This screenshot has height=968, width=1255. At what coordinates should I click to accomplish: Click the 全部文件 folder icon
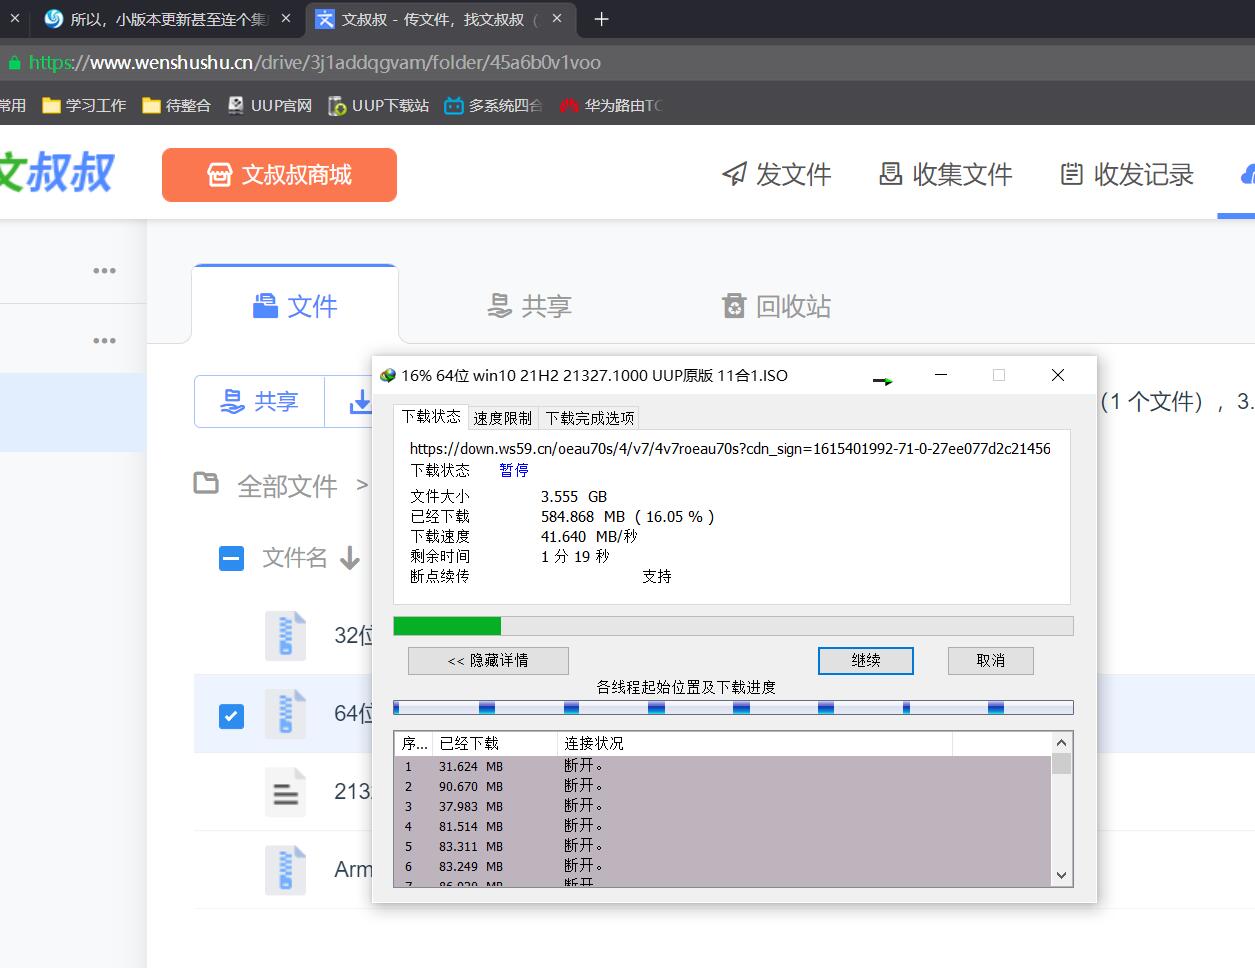206,484
